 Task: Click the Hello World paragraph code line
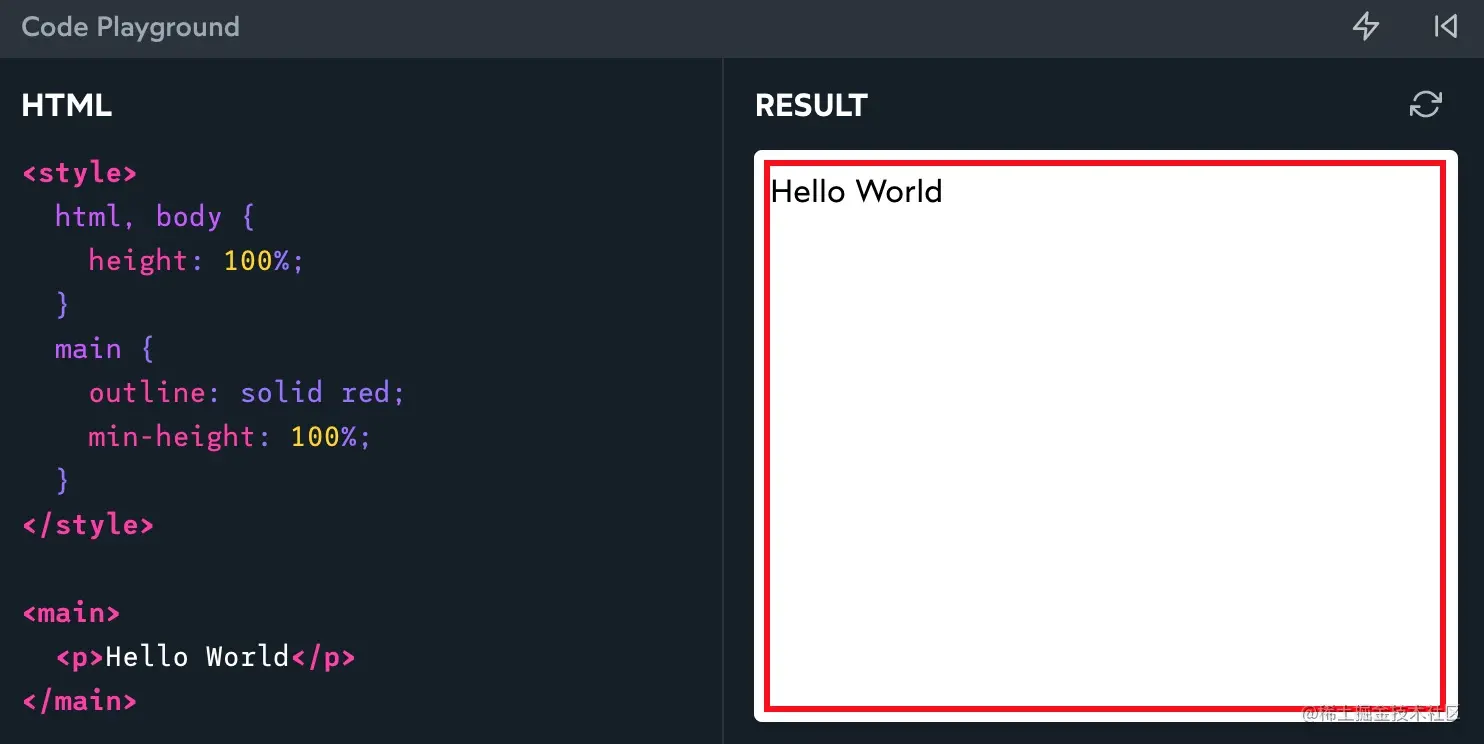coord(205,656)
